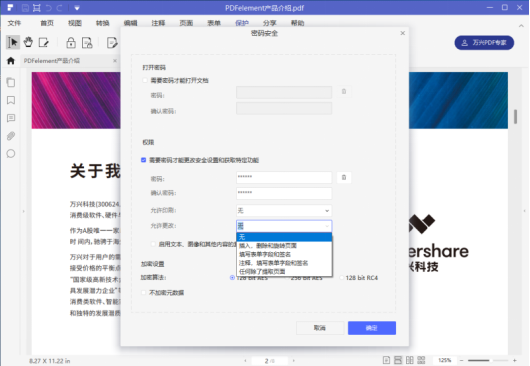Screen dimensions: 530x366
Task: Select the 128 bit AES radio button
Action: [x=232, y=278]
